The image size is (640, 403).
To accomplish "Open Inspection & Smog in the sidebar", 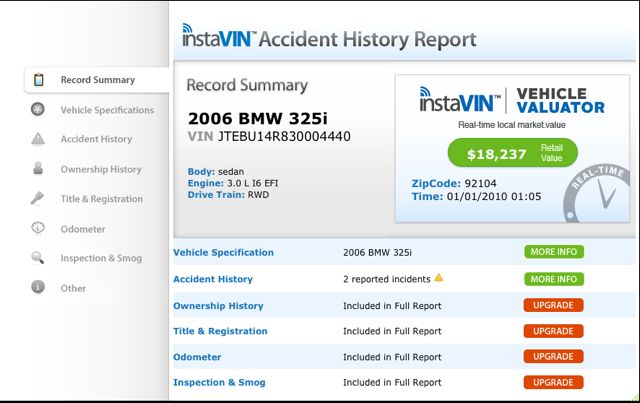I will point(101,258).
